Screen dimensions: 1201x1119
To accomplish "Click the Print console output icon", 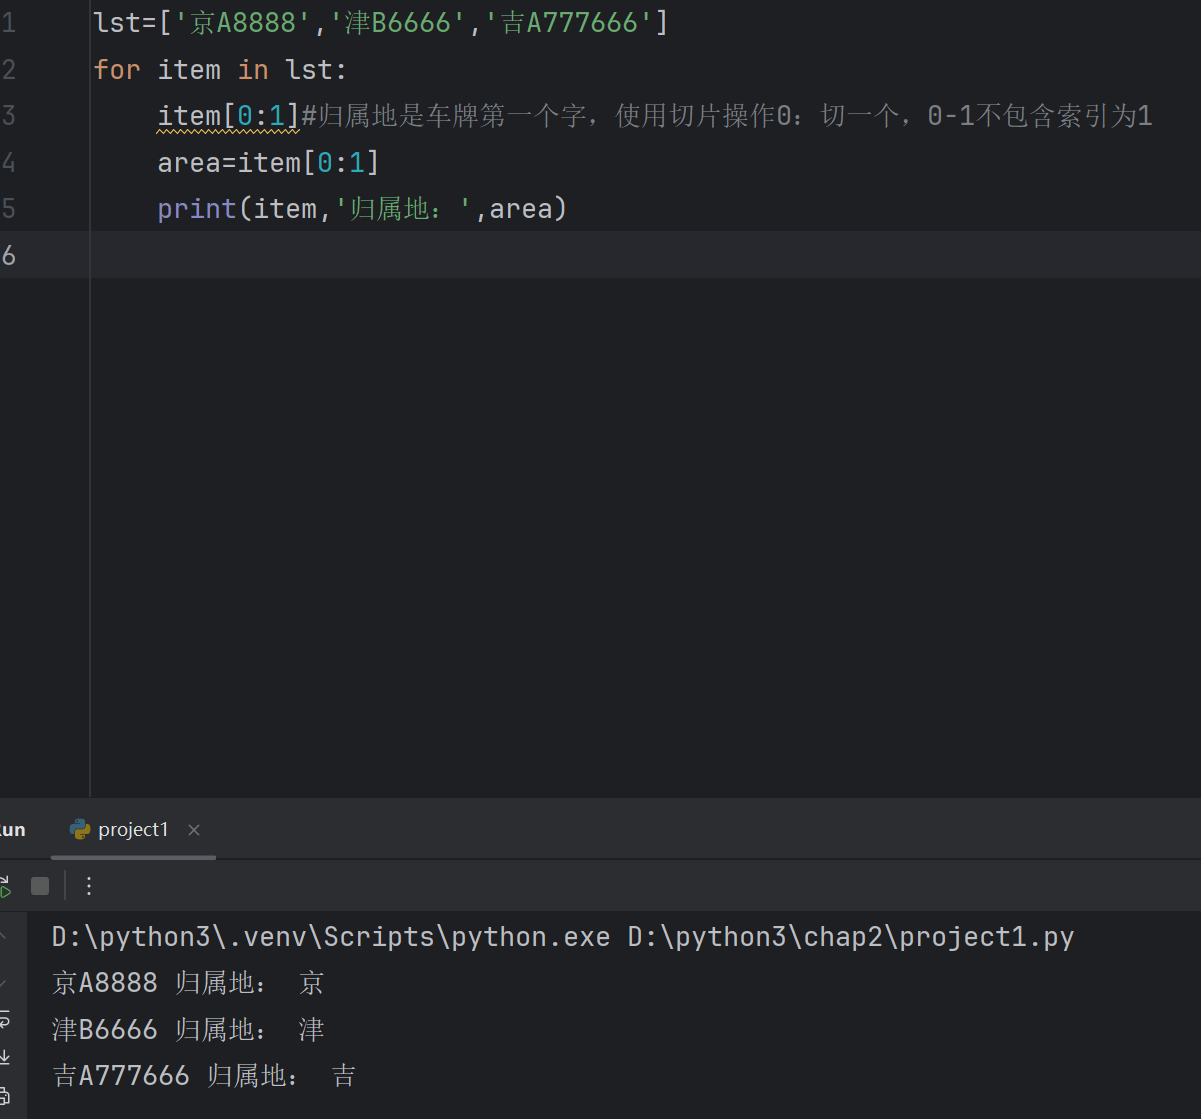I will tap(4, 1096).
